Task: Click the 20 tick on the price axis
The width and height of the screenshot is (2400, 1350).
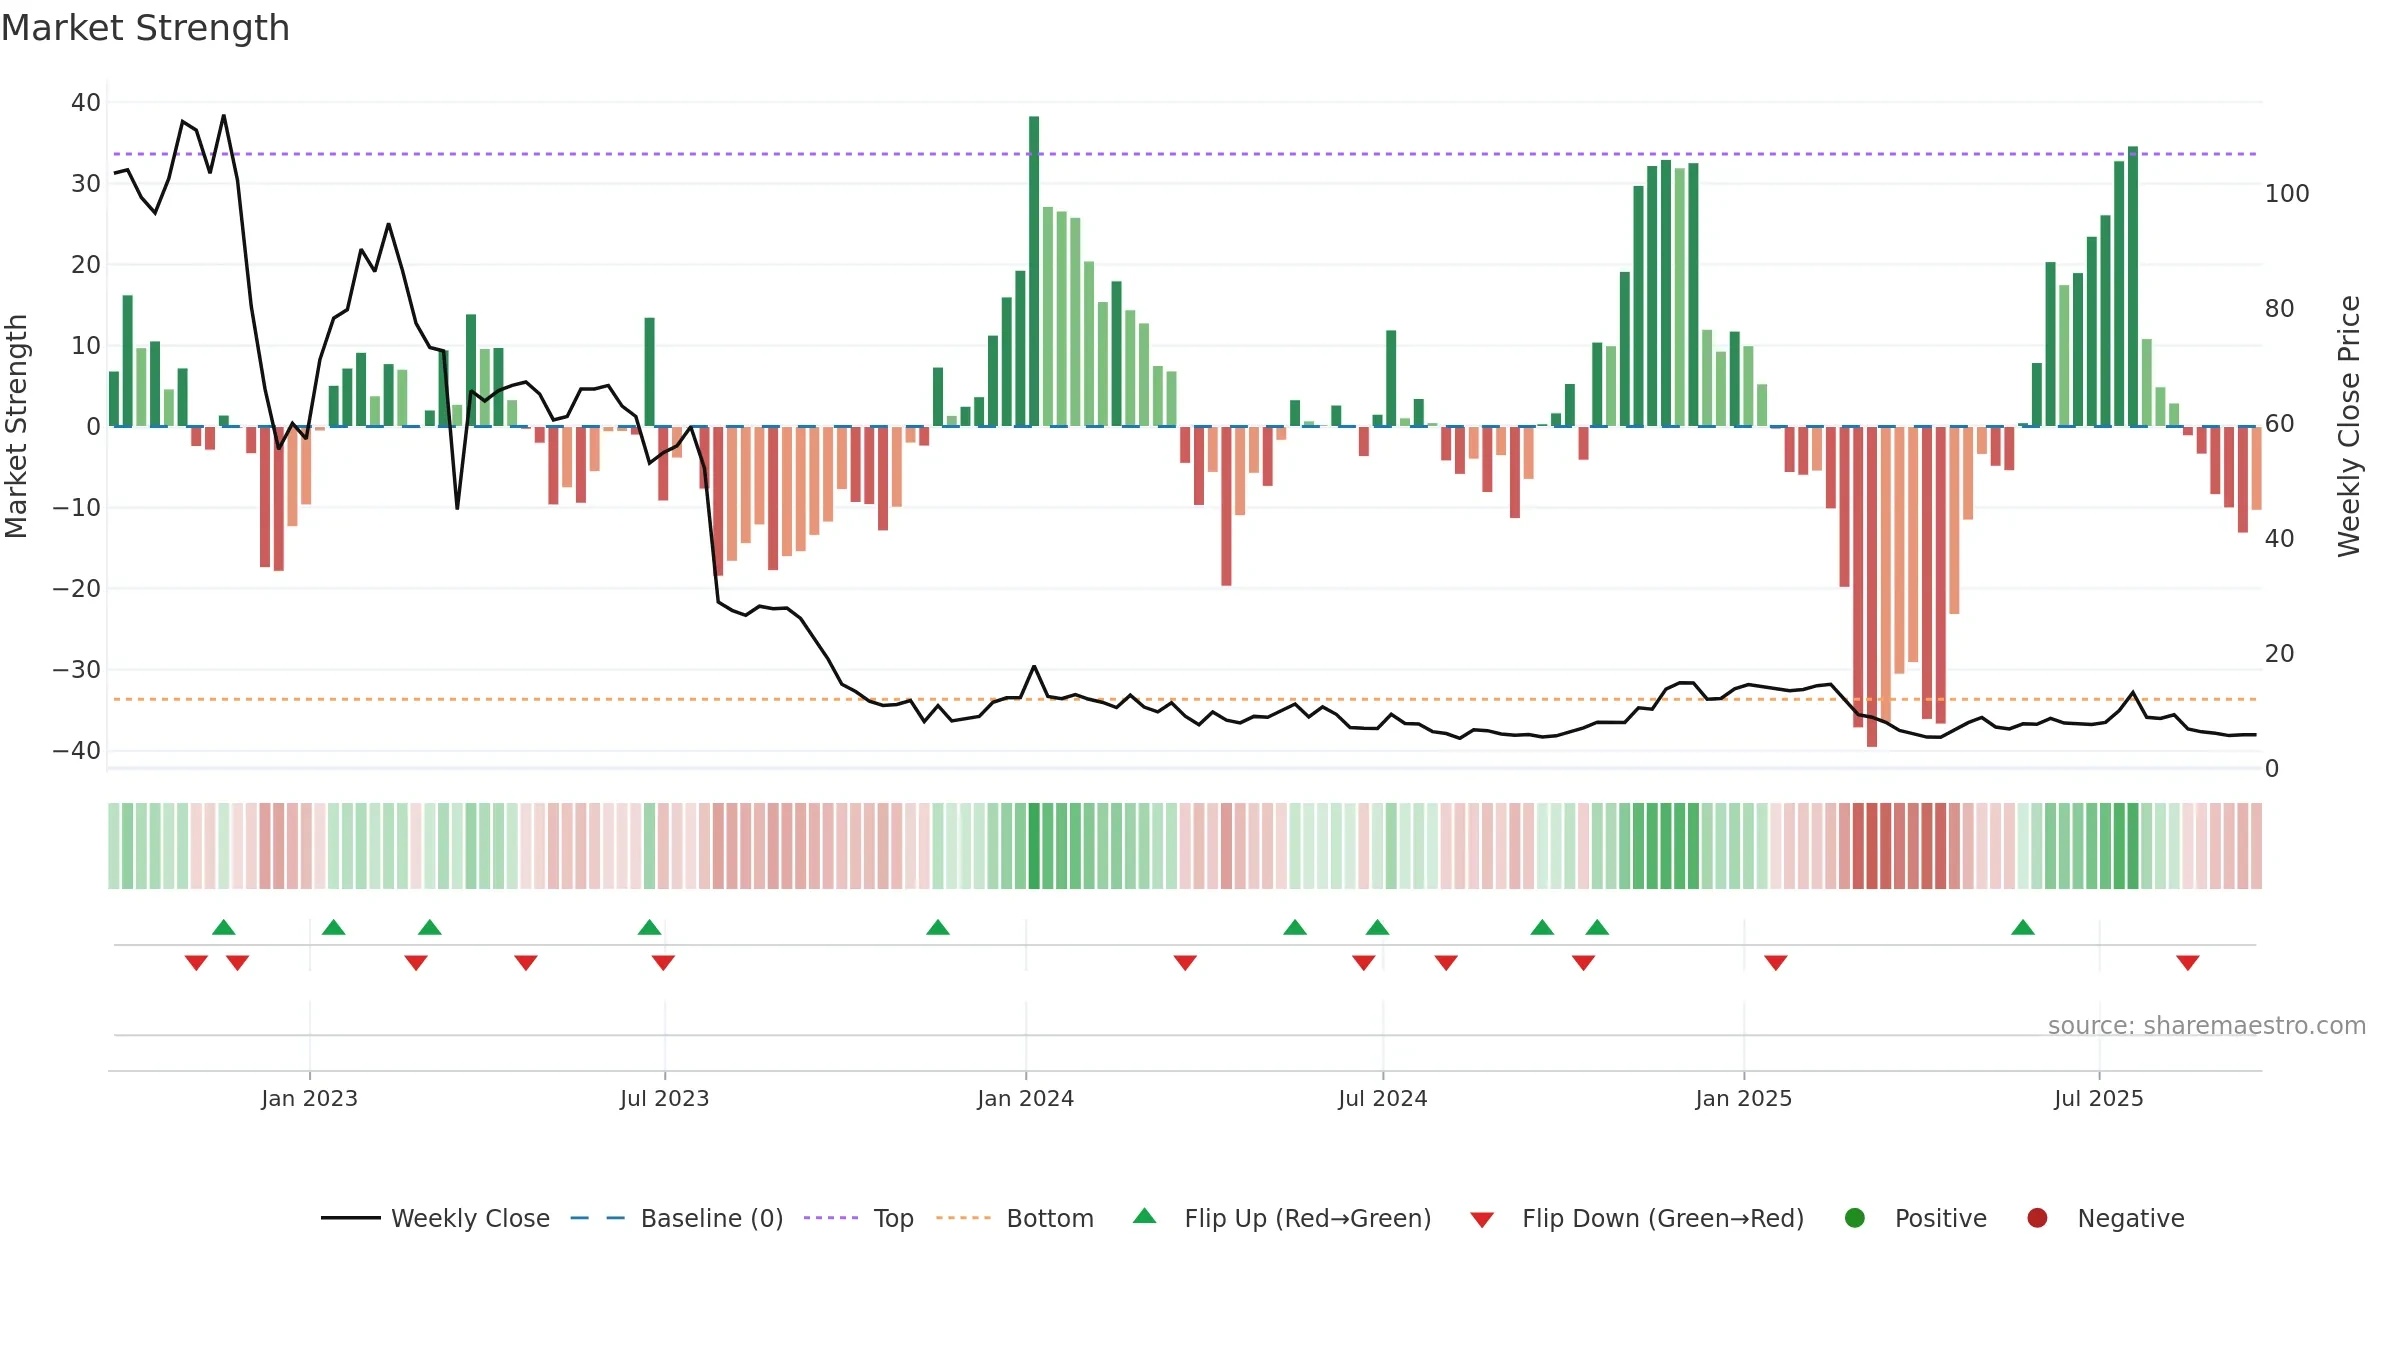Action: 2280,653
